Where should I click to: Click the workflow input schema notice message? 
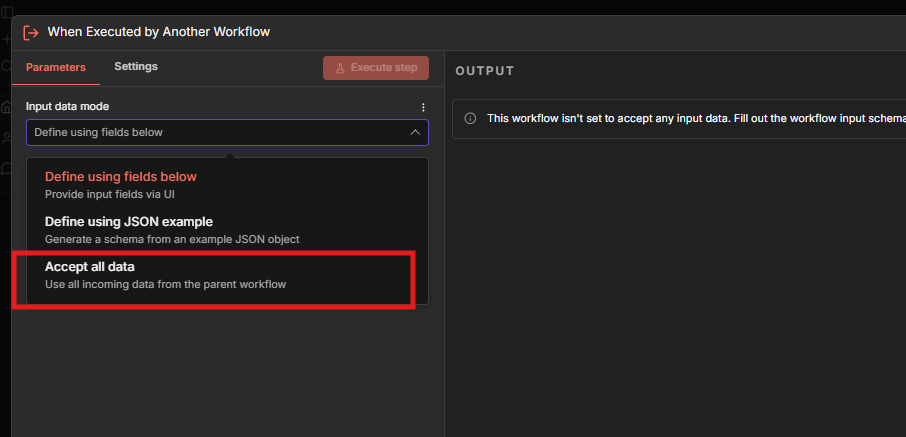(x=690, y=118)
